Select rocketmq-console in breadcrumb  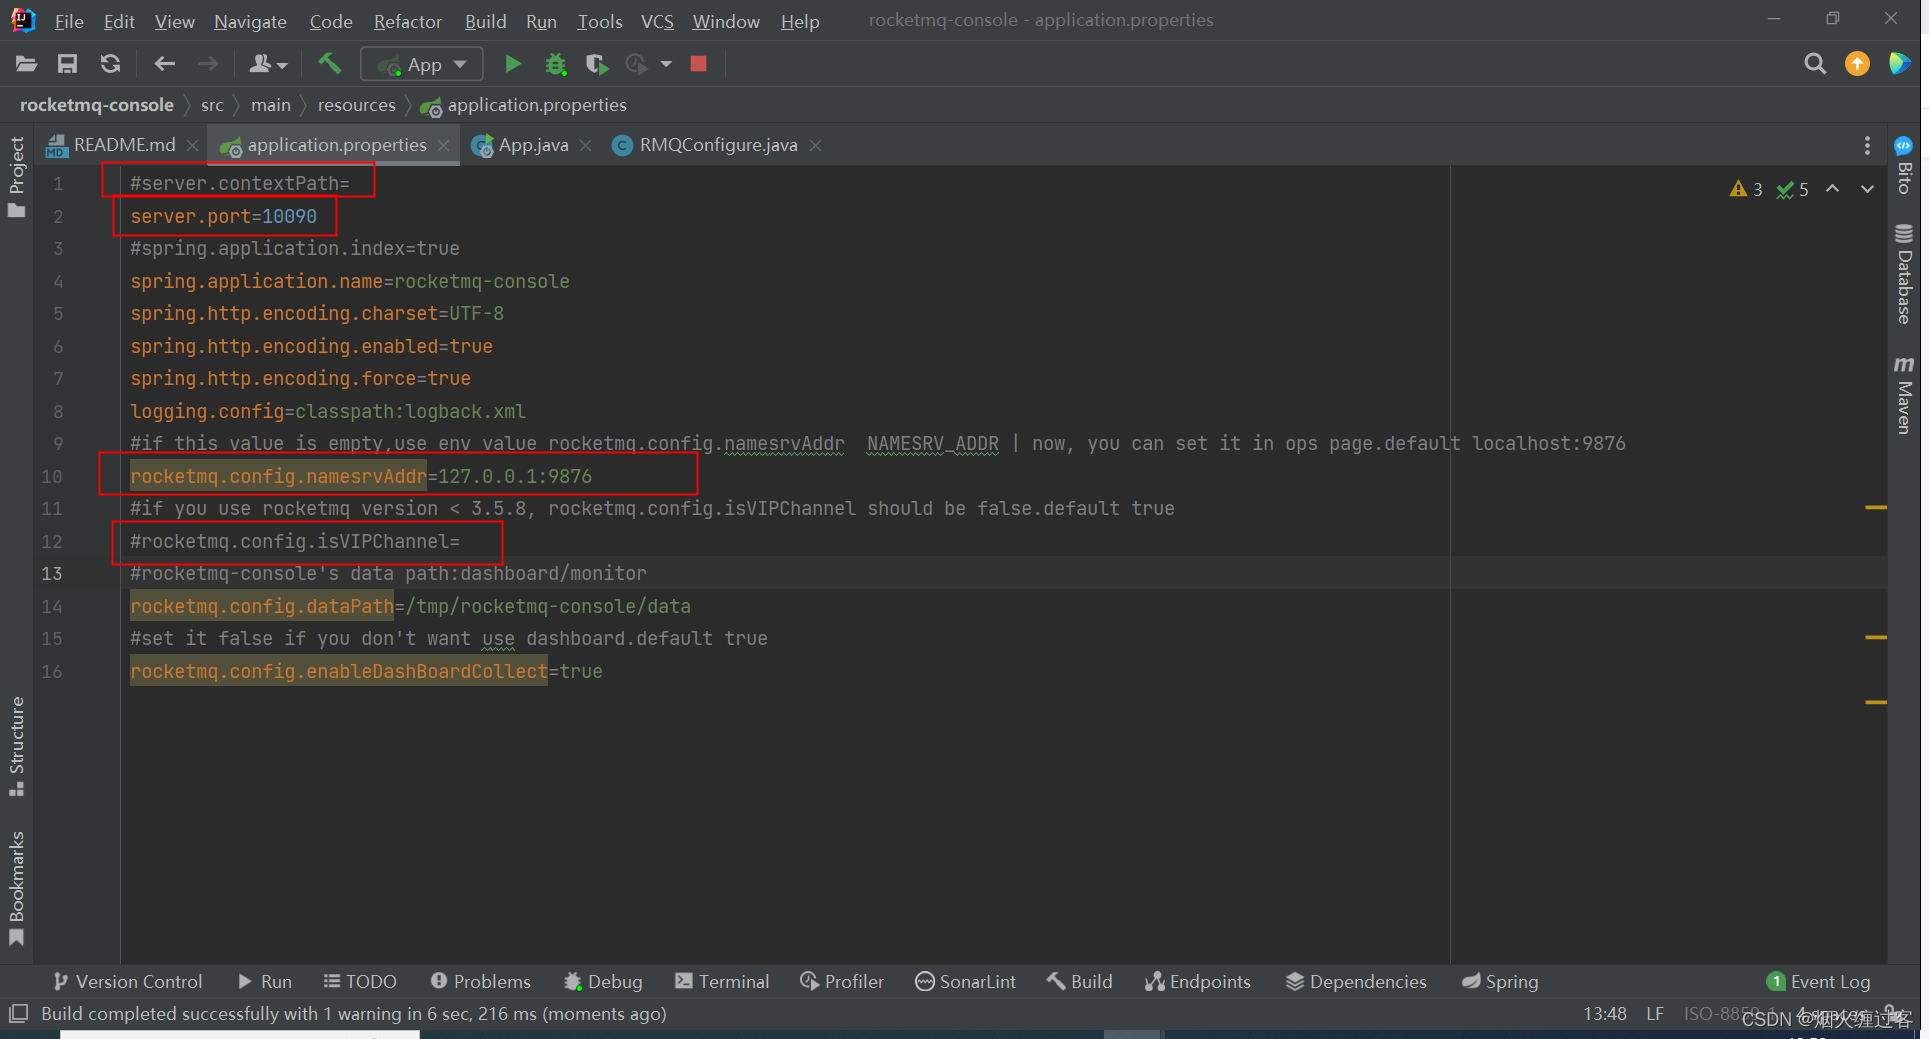point(97,105)
